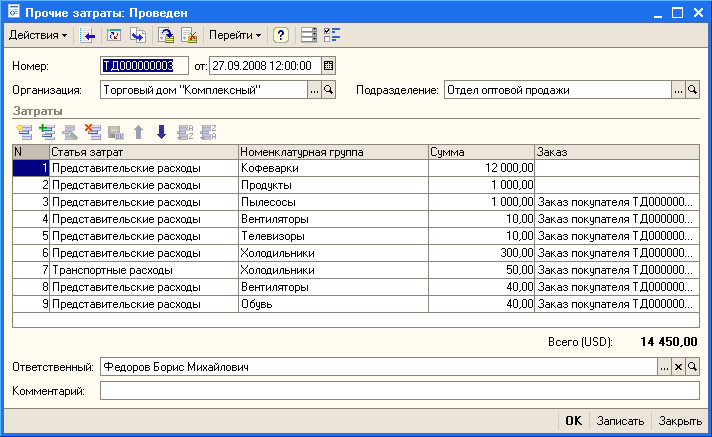Maximize the Прочие затраты window

tap(677, 13)
